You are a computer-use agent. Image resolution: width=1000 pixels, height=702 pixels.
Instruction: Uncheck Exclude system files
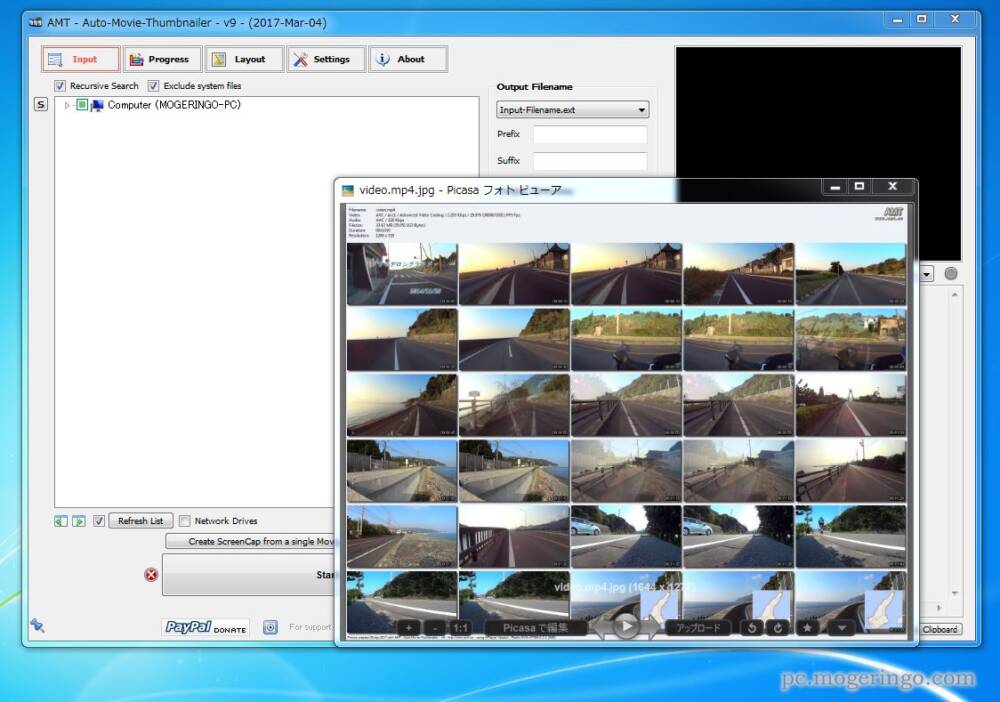pos(154,86)
